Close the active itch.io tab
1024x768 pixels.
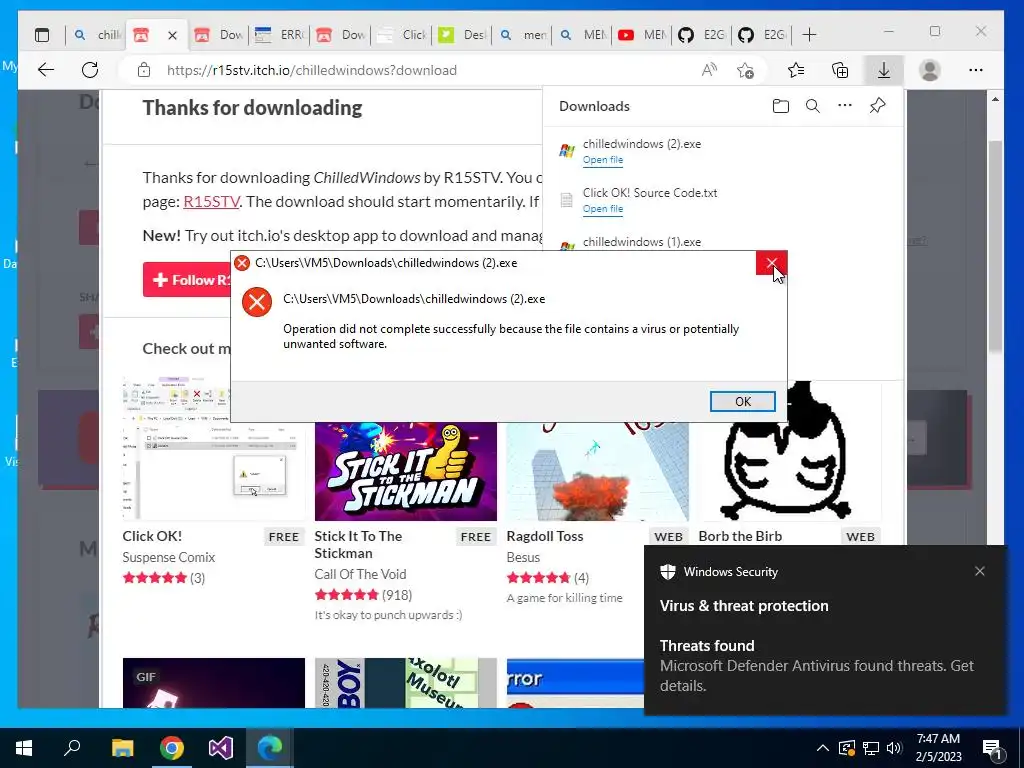click(x=172, y=35)
